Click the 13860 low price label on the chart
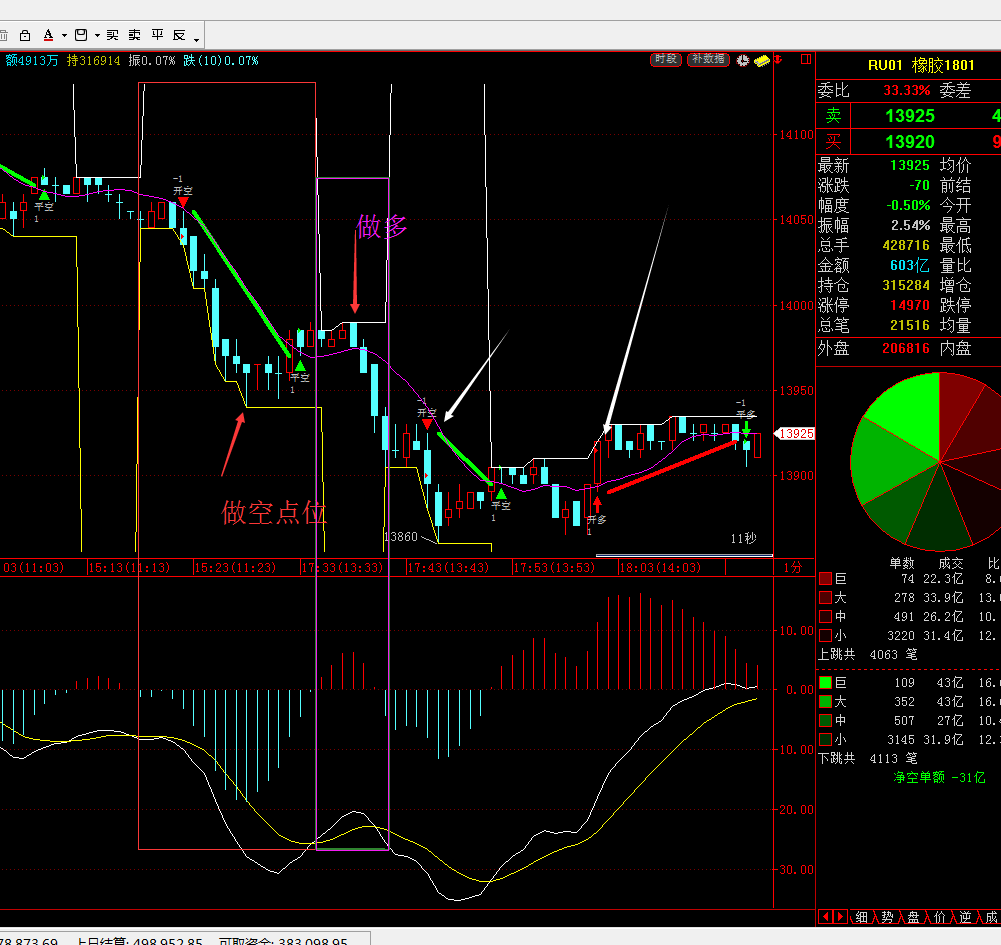The image size is (1001, 945). pos(401,537)
